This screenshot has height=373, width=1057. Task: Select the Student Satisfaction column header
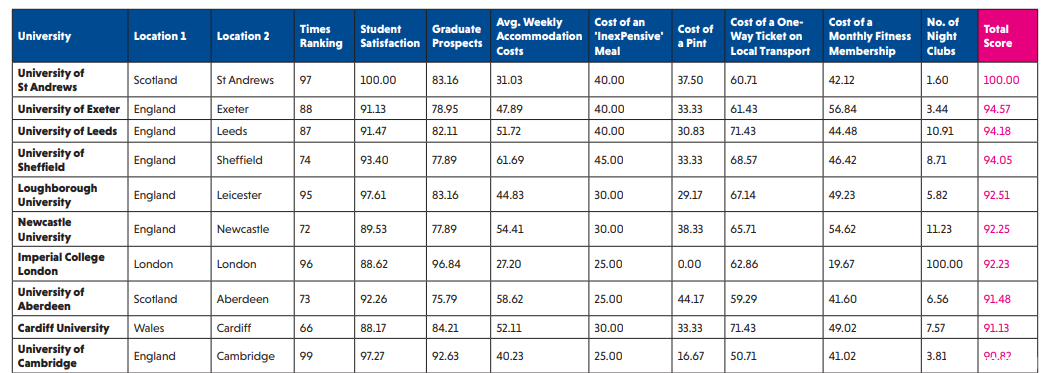pyautogui.click(x=390, y=36)
